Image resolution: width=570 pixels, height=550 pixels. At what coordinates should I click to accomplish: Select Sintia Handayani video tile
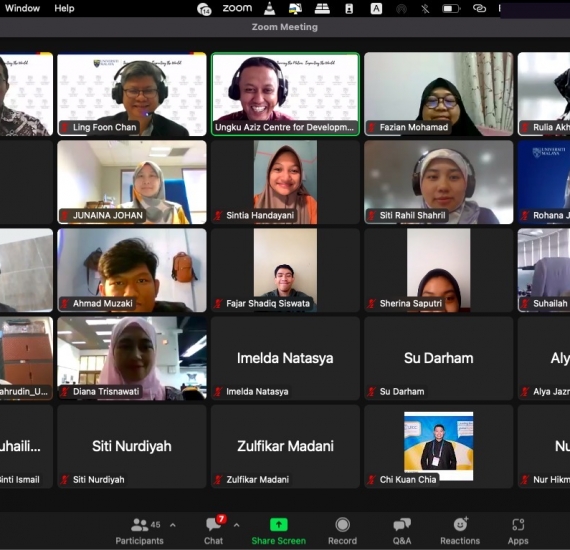point(285,182)
